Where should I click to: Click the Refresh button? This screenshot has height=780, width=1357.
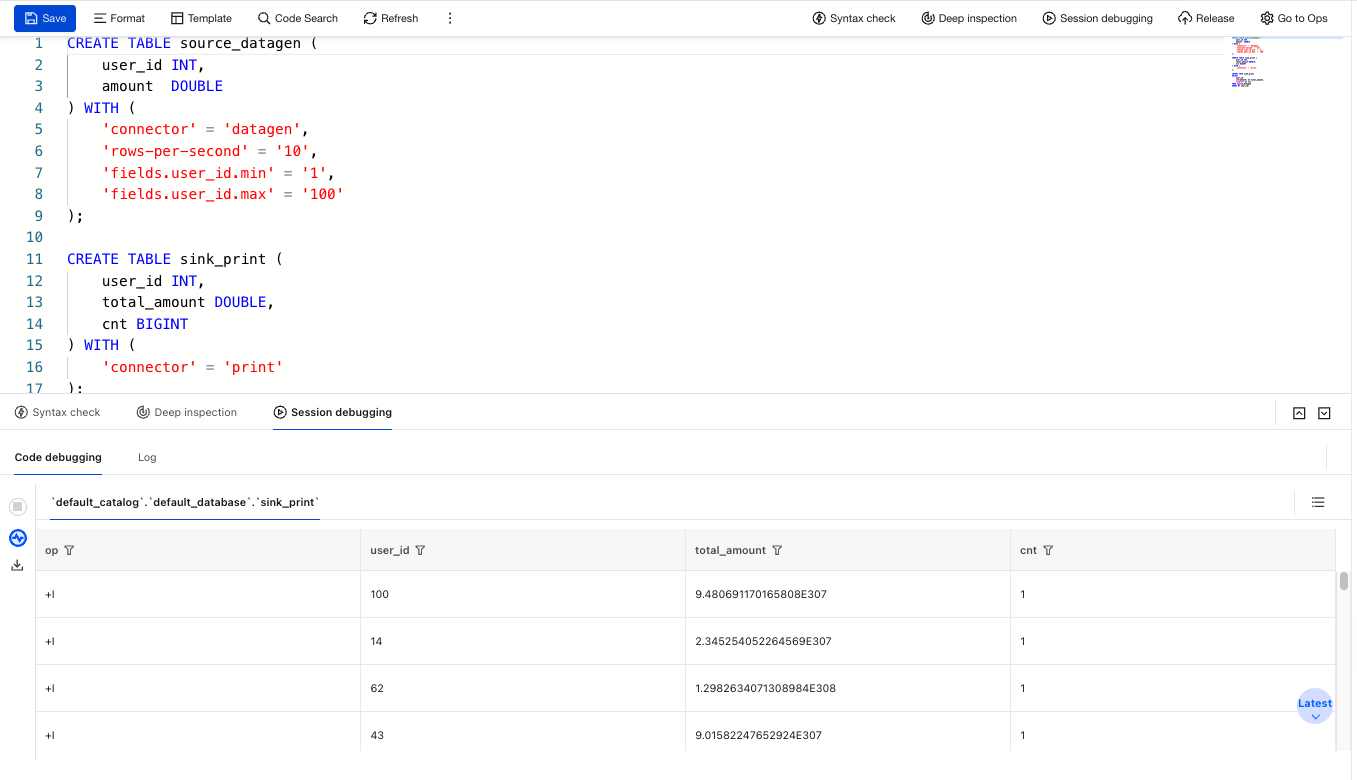391,18
